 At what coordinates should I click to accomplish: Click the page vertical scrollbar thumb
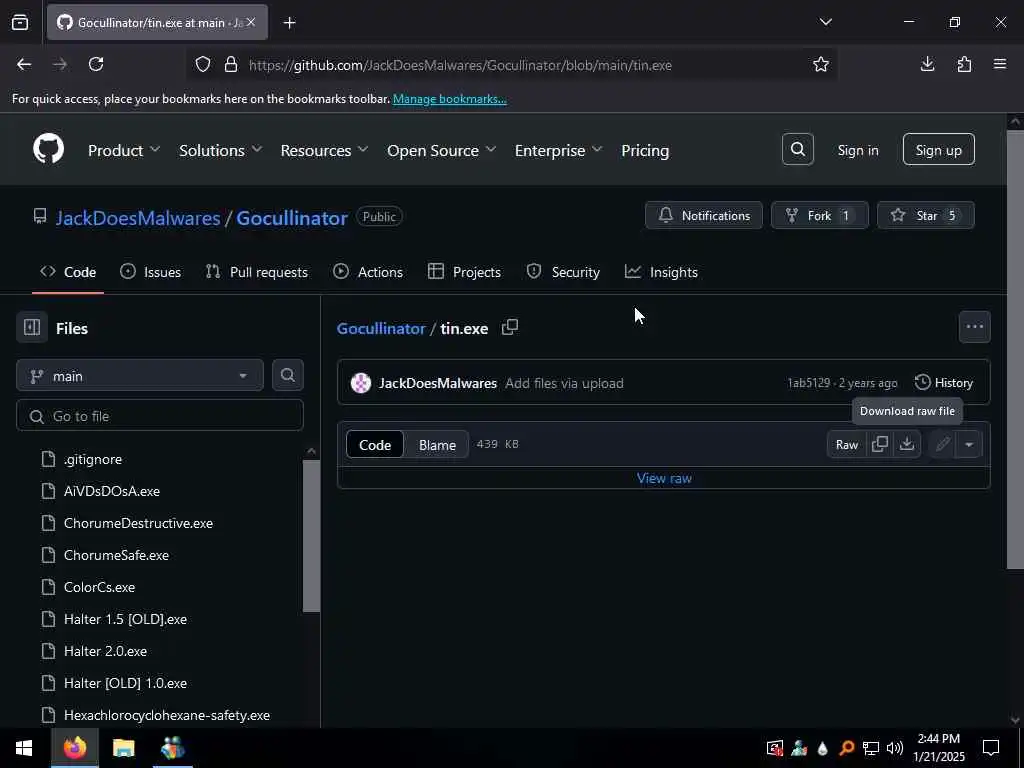(x=1015, y=349)
